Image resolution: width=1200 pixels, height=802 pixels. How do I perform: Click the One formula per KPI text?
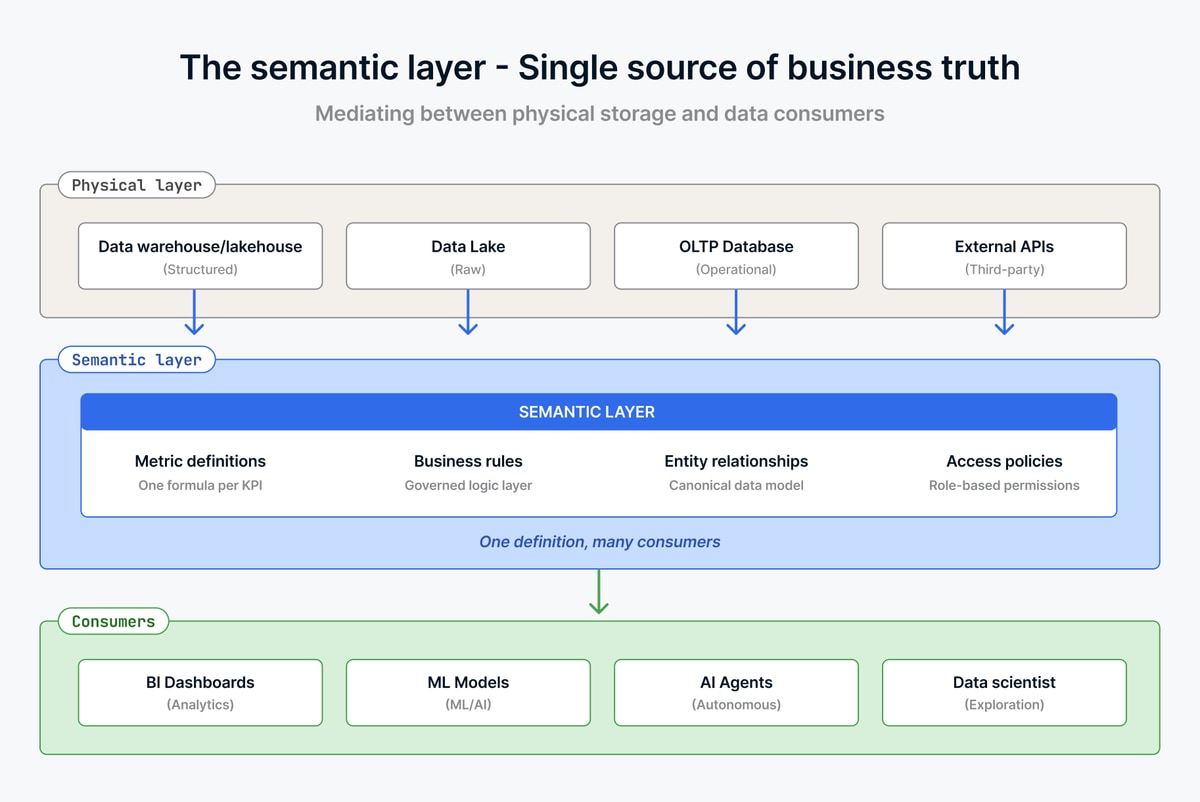pyautogui.click(x=200, y=485)
